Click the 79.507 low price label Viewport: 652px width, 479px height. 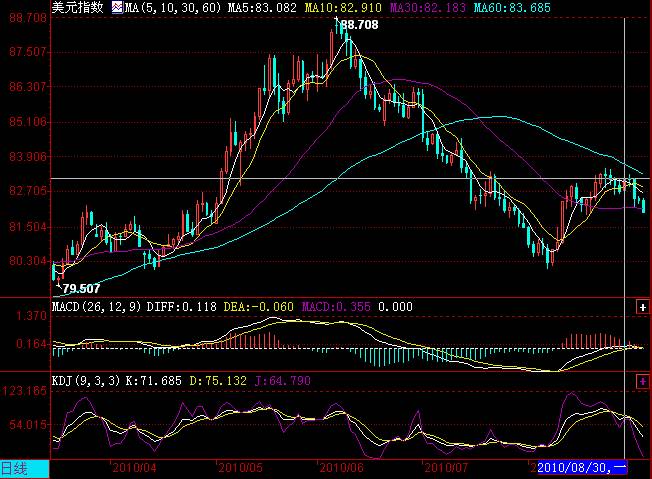point(82,289)
